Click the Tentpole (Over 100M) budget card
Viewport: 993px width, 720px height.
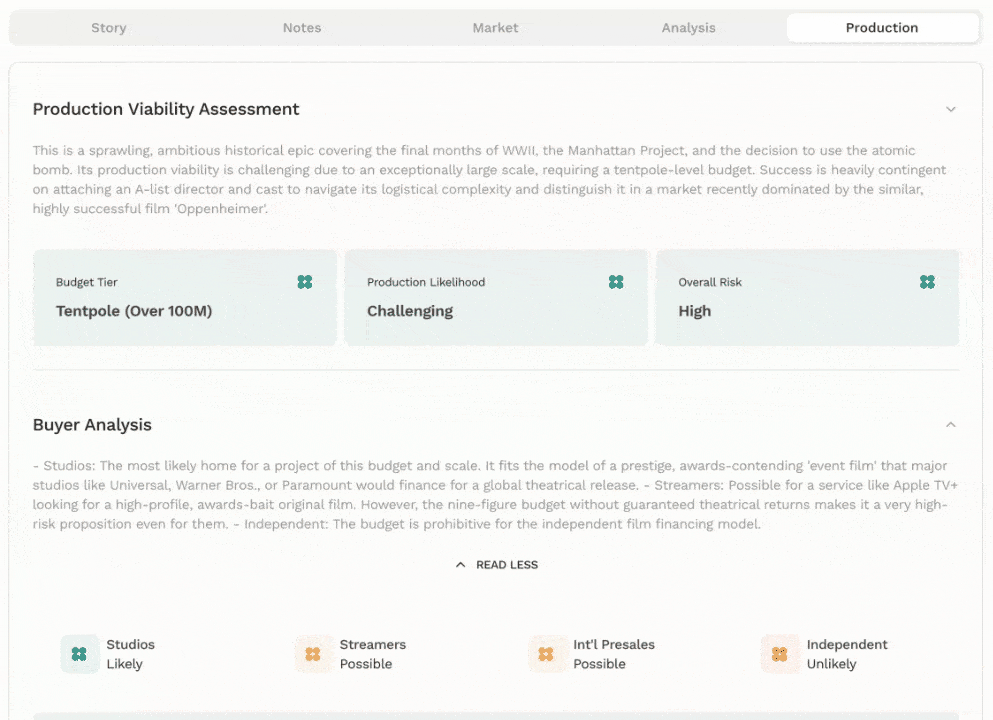point(184,299)
